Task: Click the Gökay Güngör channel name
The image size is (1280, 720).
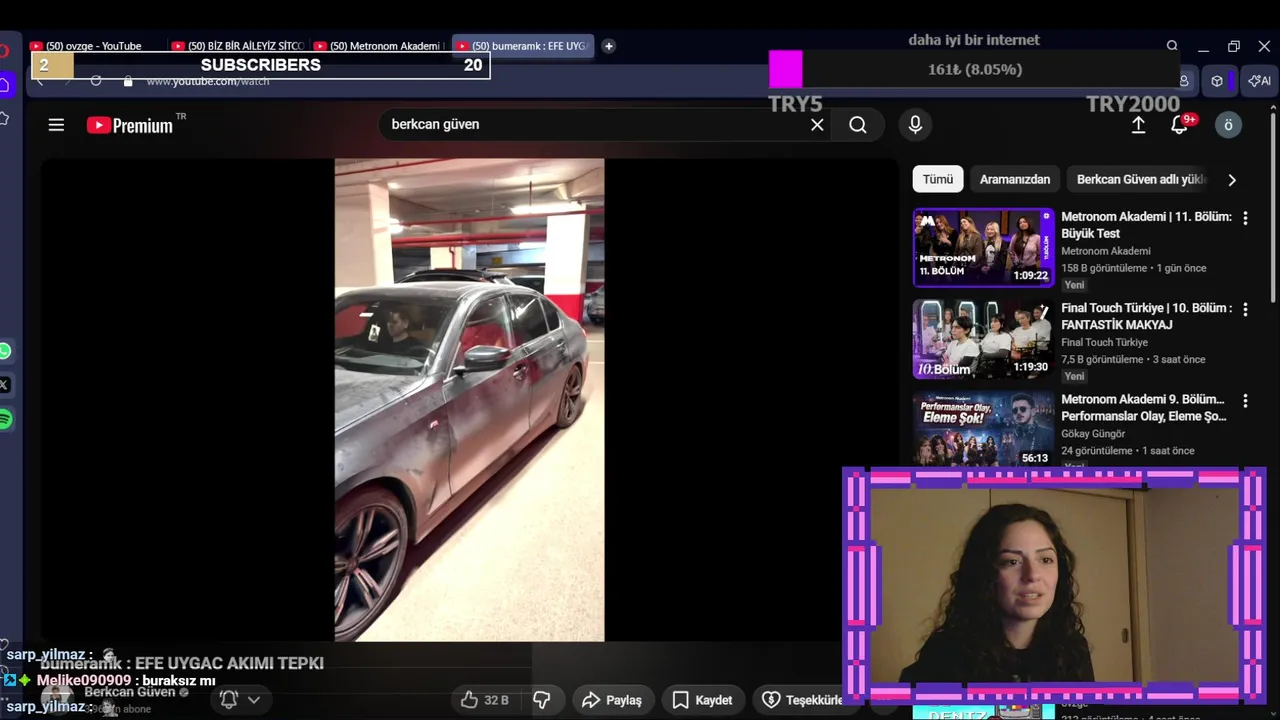Action: tap(1093, 434)
